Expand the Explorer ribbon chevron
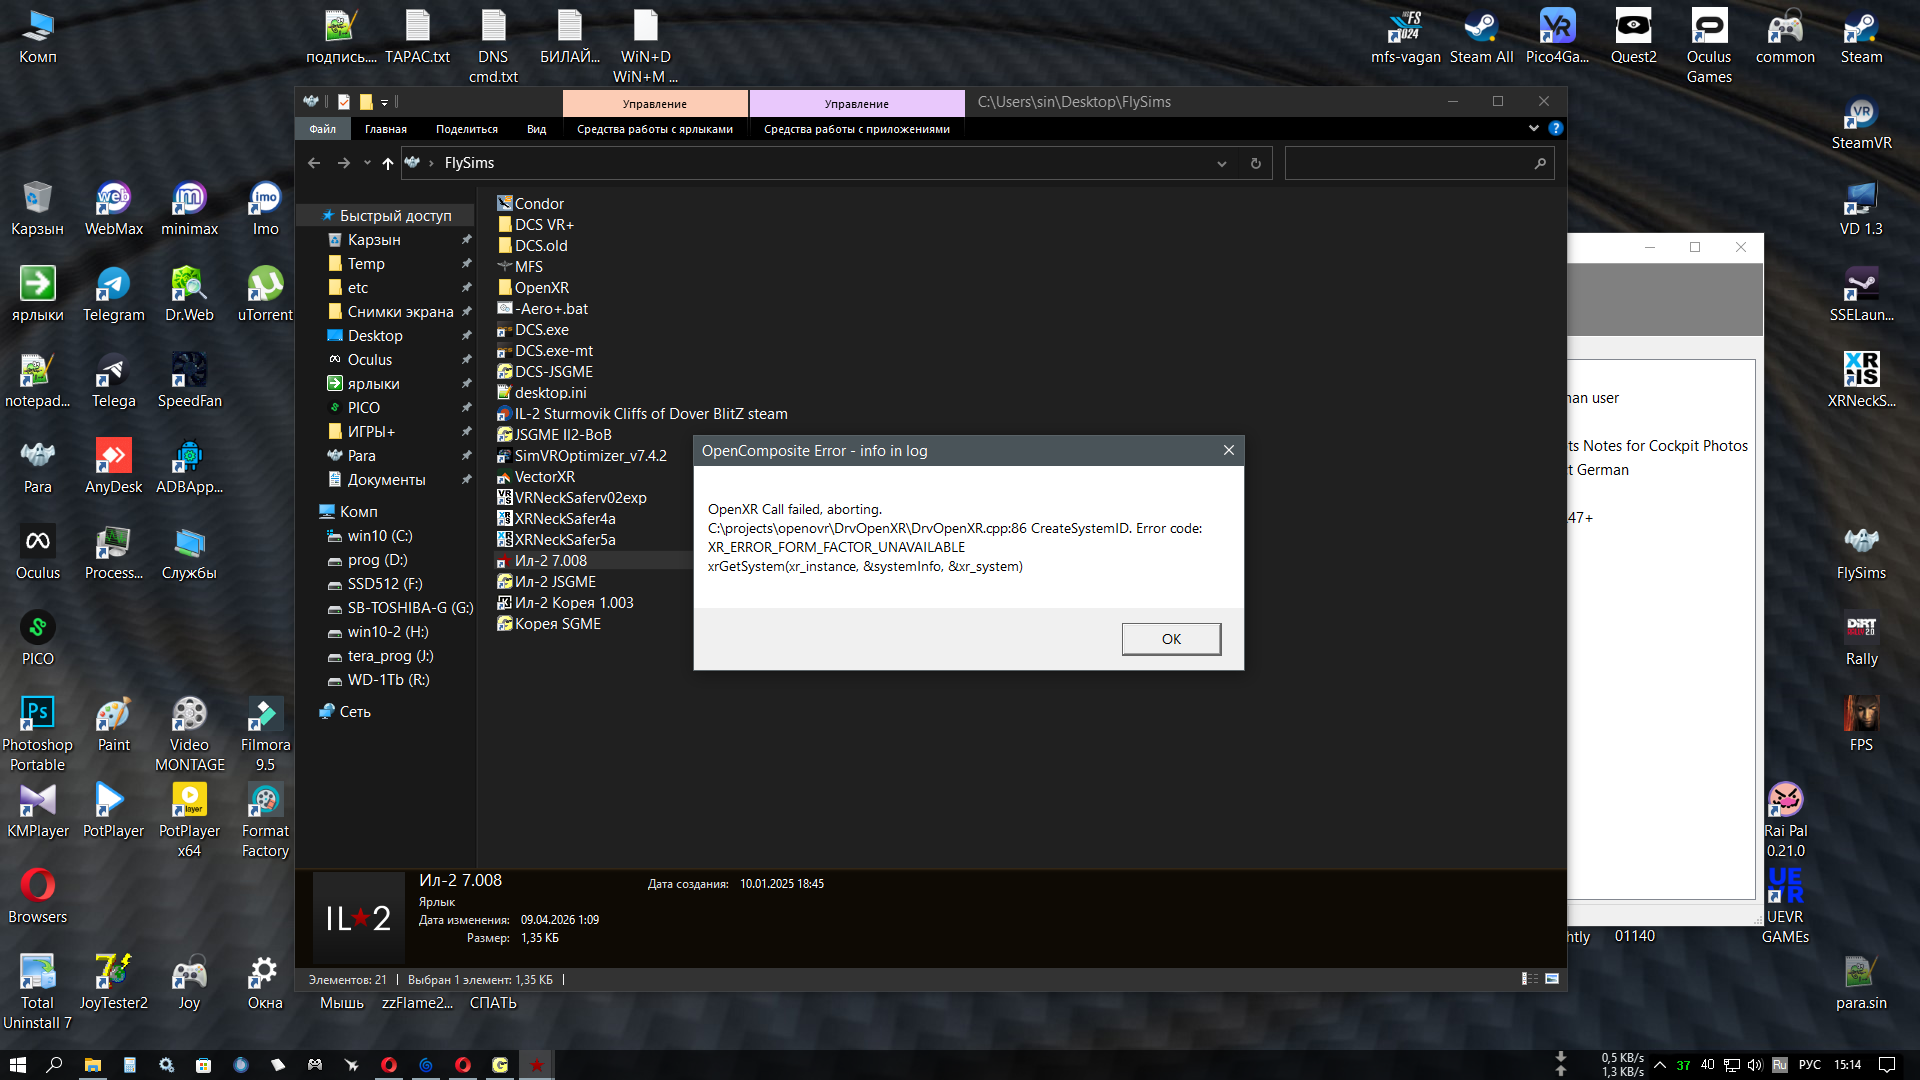Image resolution: width=1920 pixels, height=1080 pixels. [x=1533, y=128]
